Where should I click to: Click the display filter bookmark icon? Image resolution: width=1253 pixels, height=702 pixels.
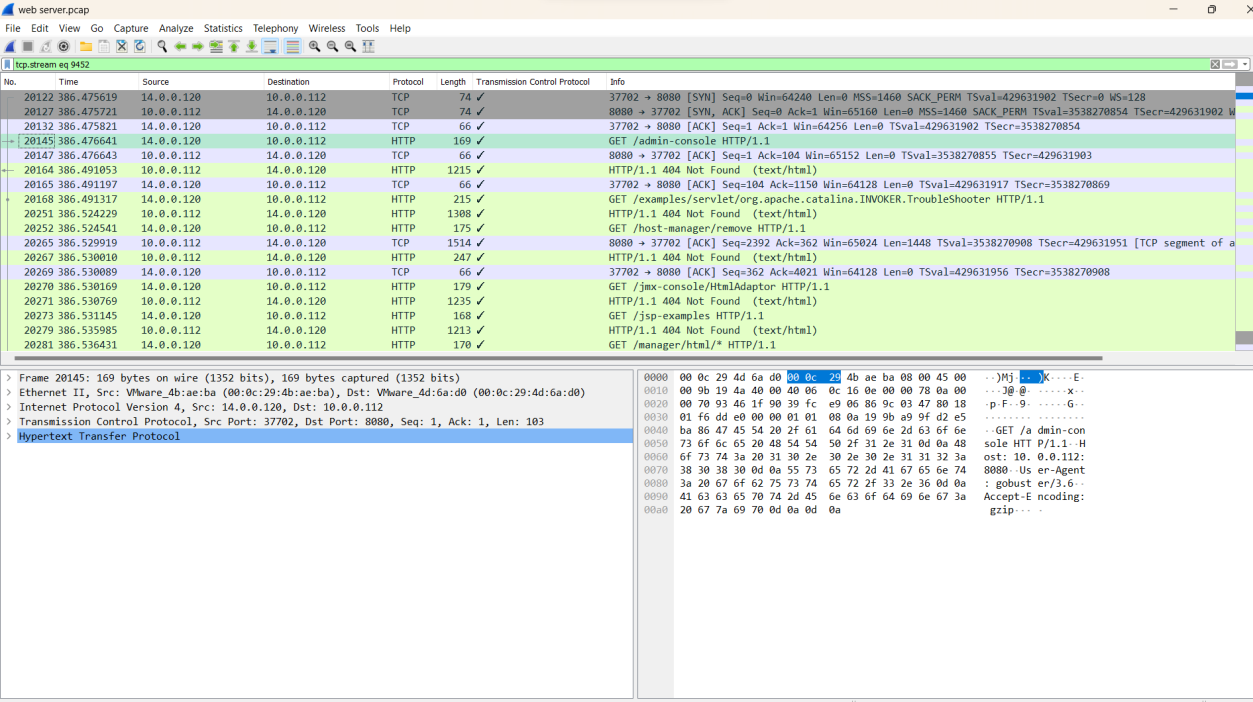[8, 64]
